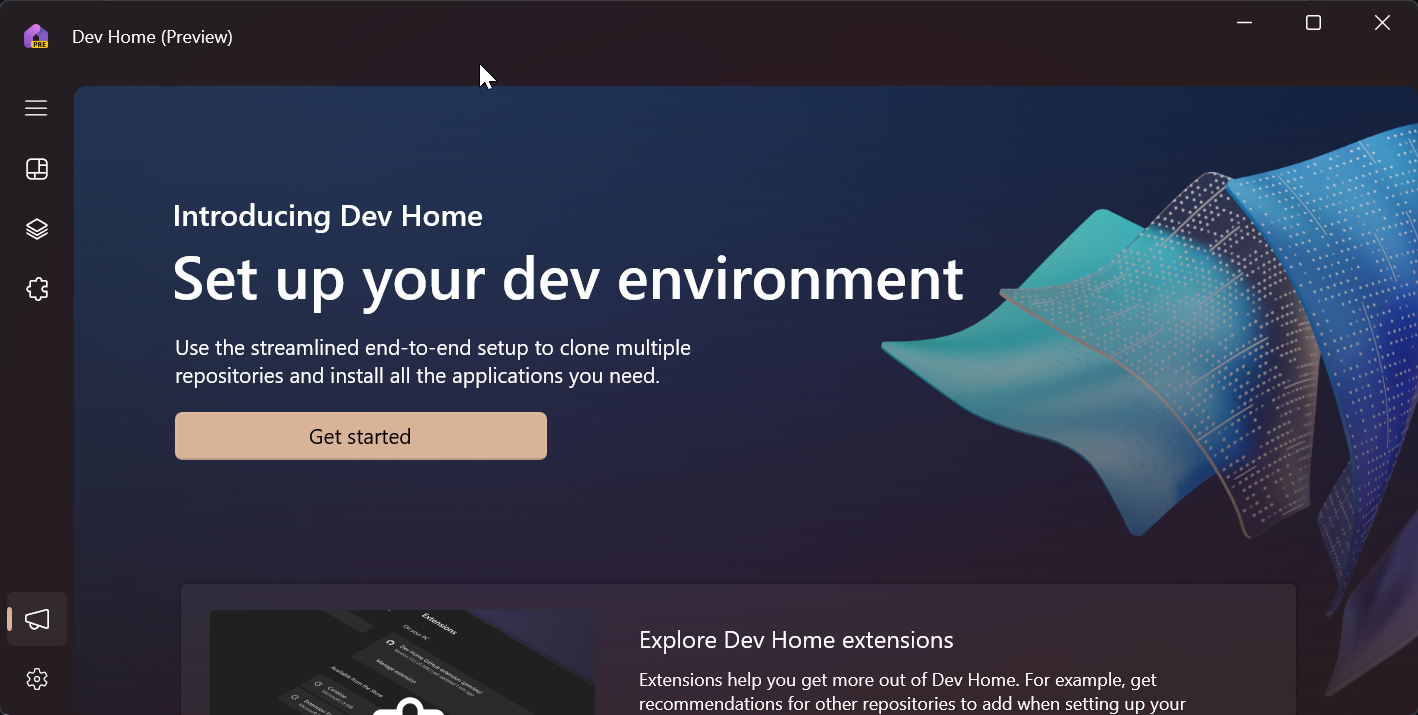Image resolution: width=1418 pixels, height=715 pixels.
Task: Click the "Use the streamlined end-to-end setup" description
Action: pyautogui.click(x=433, y=362)
